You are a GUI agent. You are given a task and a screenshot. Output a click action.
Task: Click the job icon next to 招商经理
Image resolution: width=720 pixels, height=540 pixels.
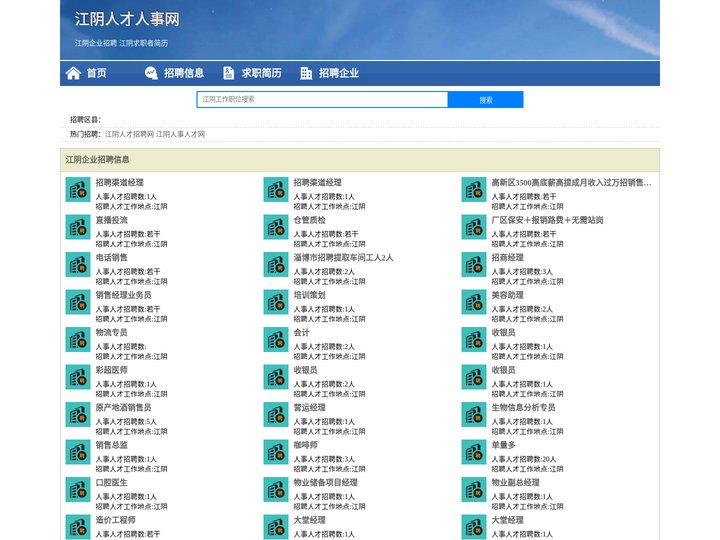coord(473,264)
